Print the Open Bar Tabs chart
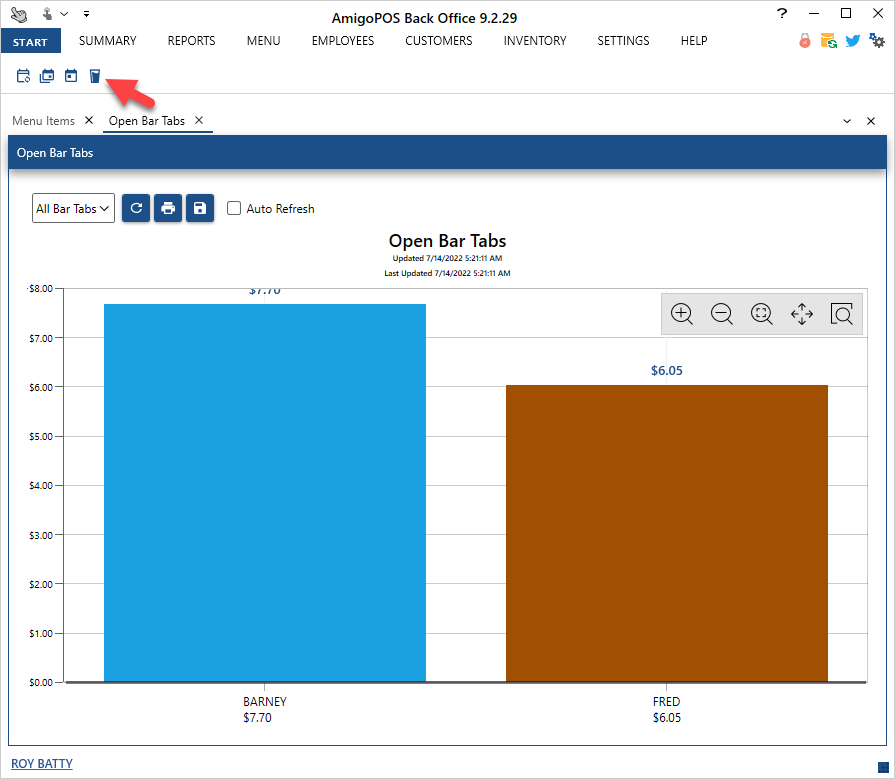895x779 pixels. coord(168,208)
